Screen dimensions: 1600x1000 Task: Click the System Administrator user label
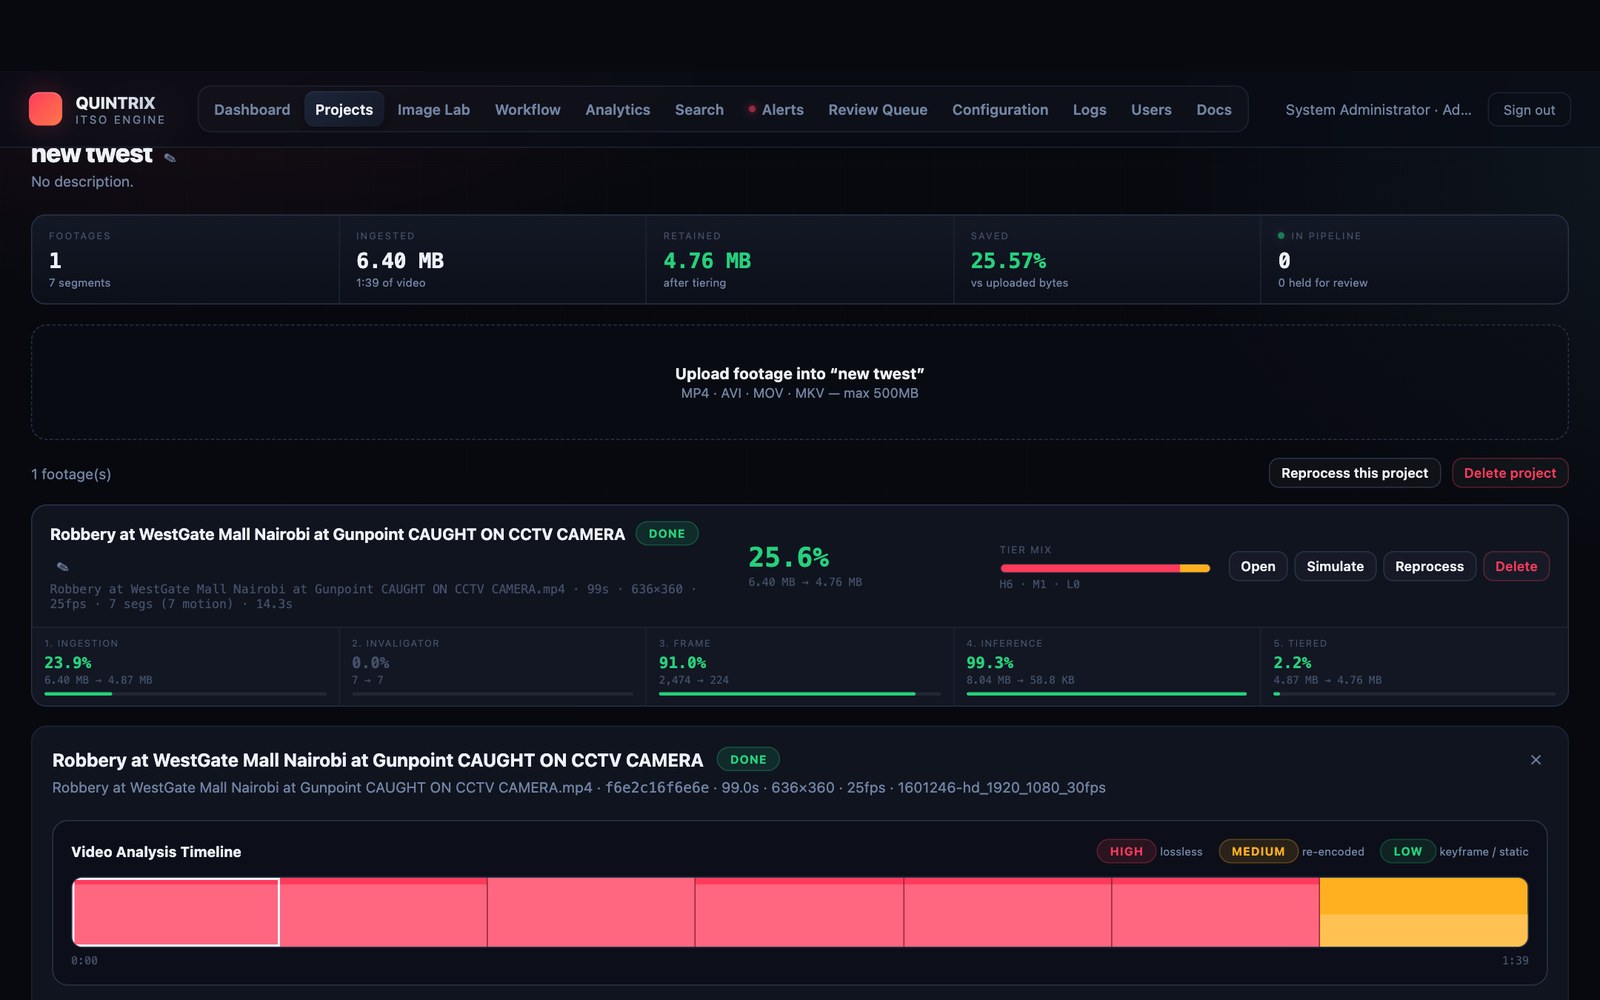[x=1378, y=110]
